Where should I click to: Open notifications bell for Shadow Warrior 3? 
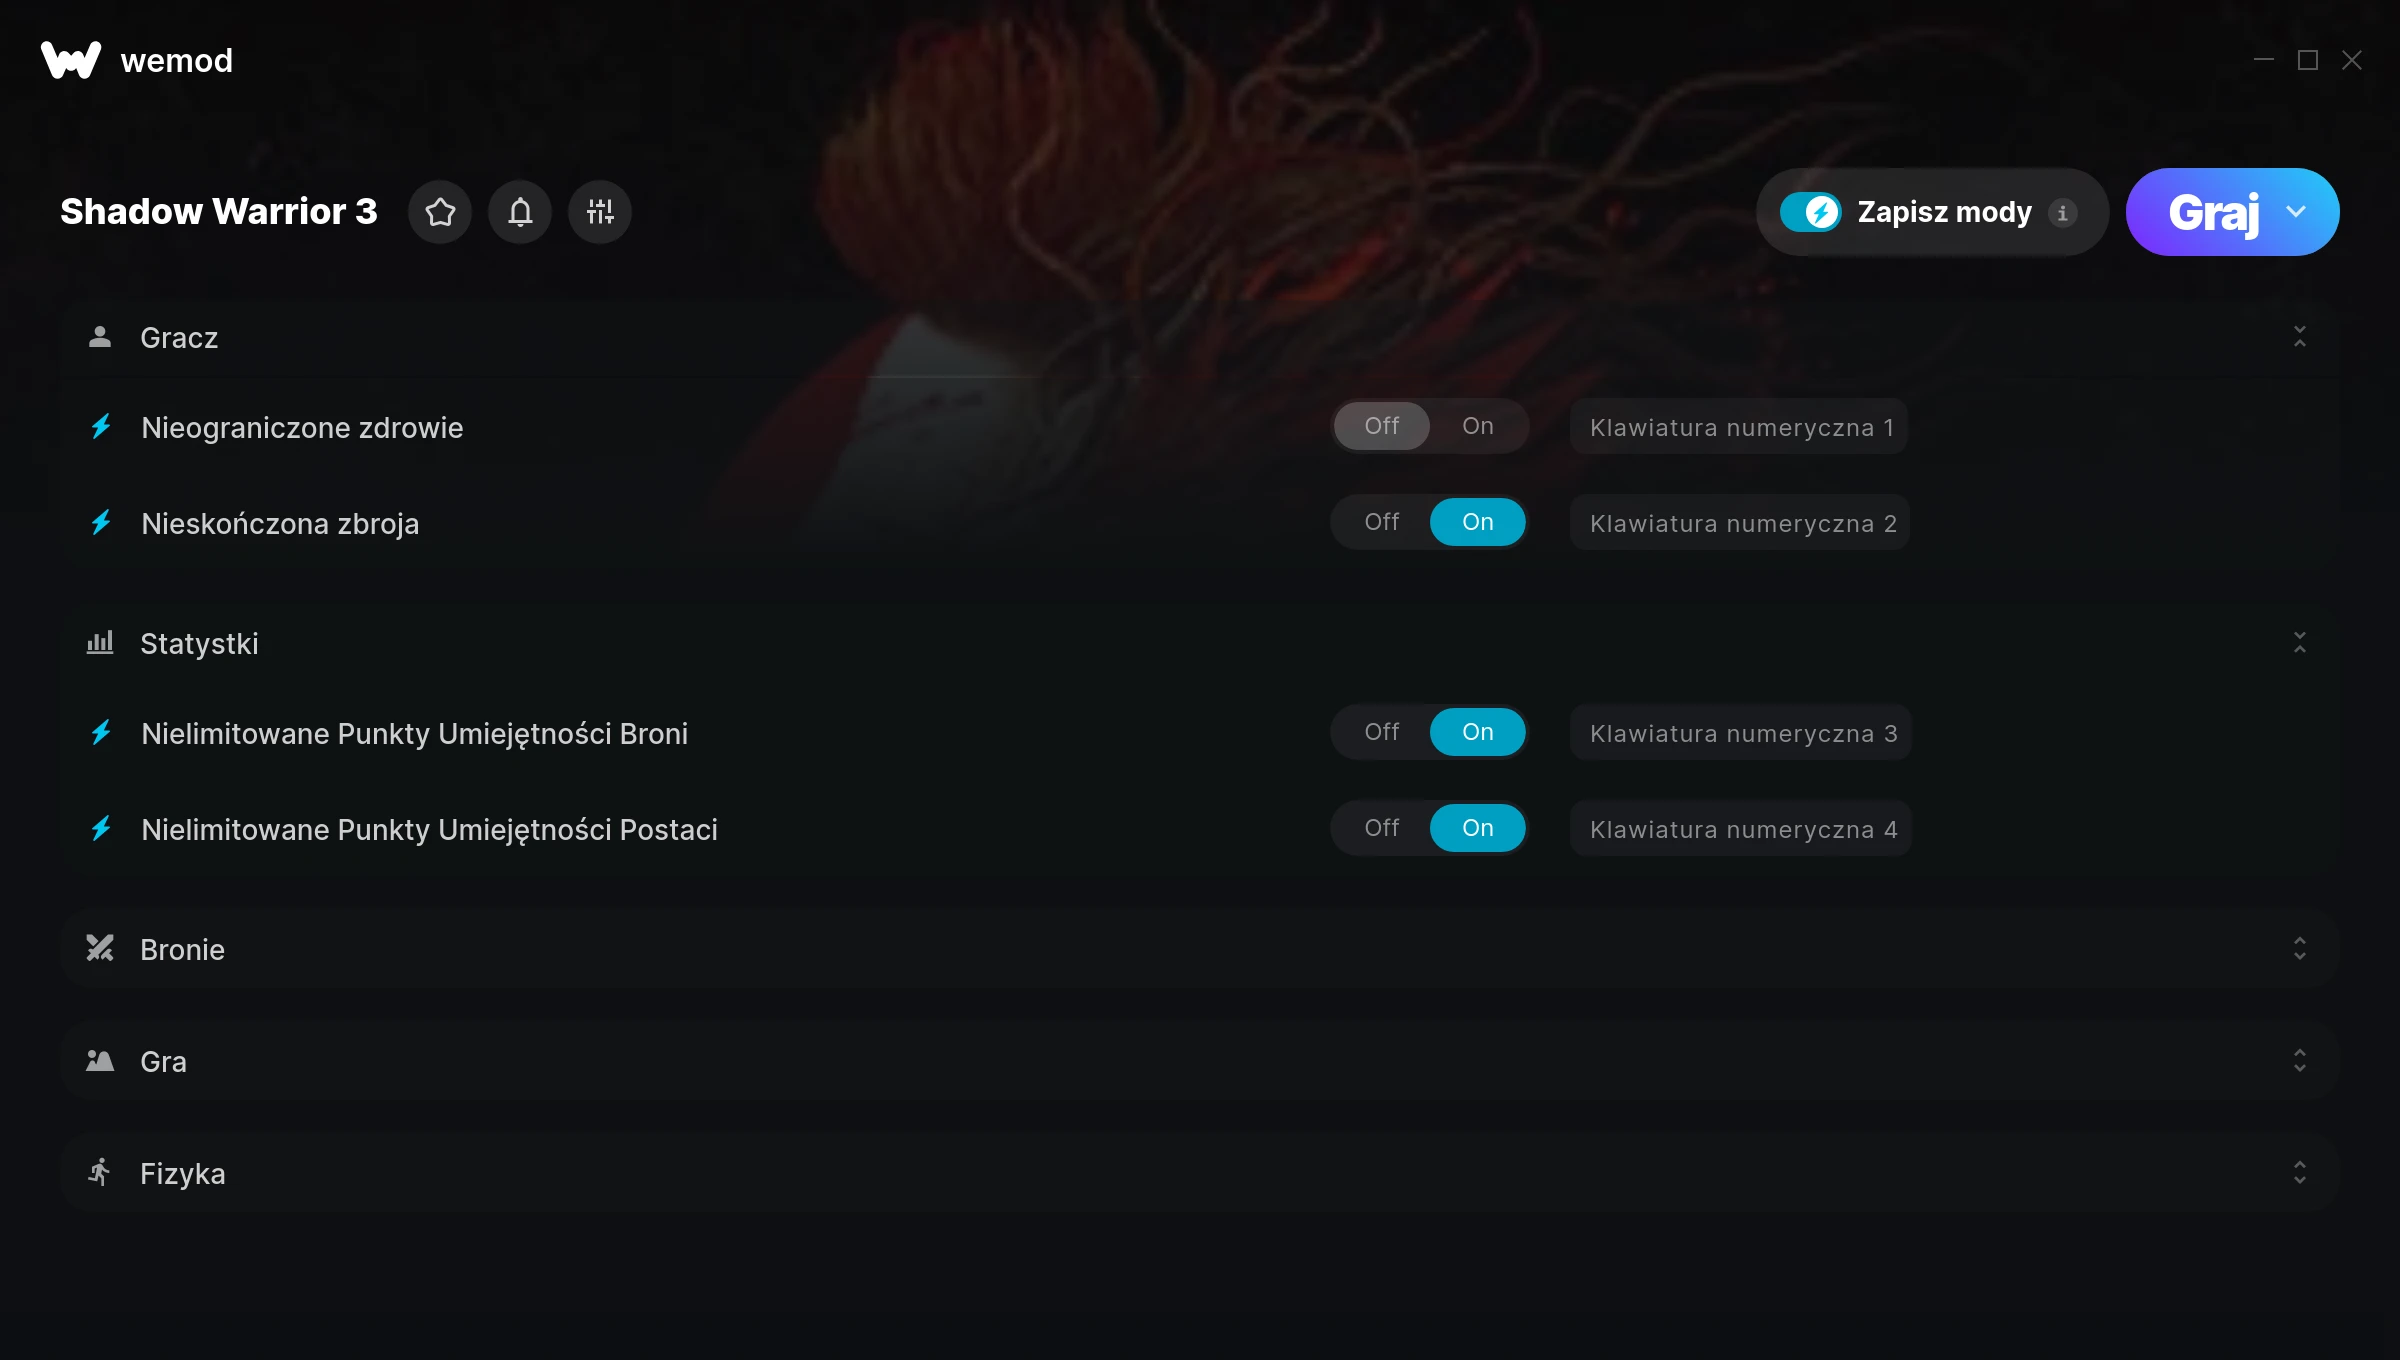[x=520, y=212]
